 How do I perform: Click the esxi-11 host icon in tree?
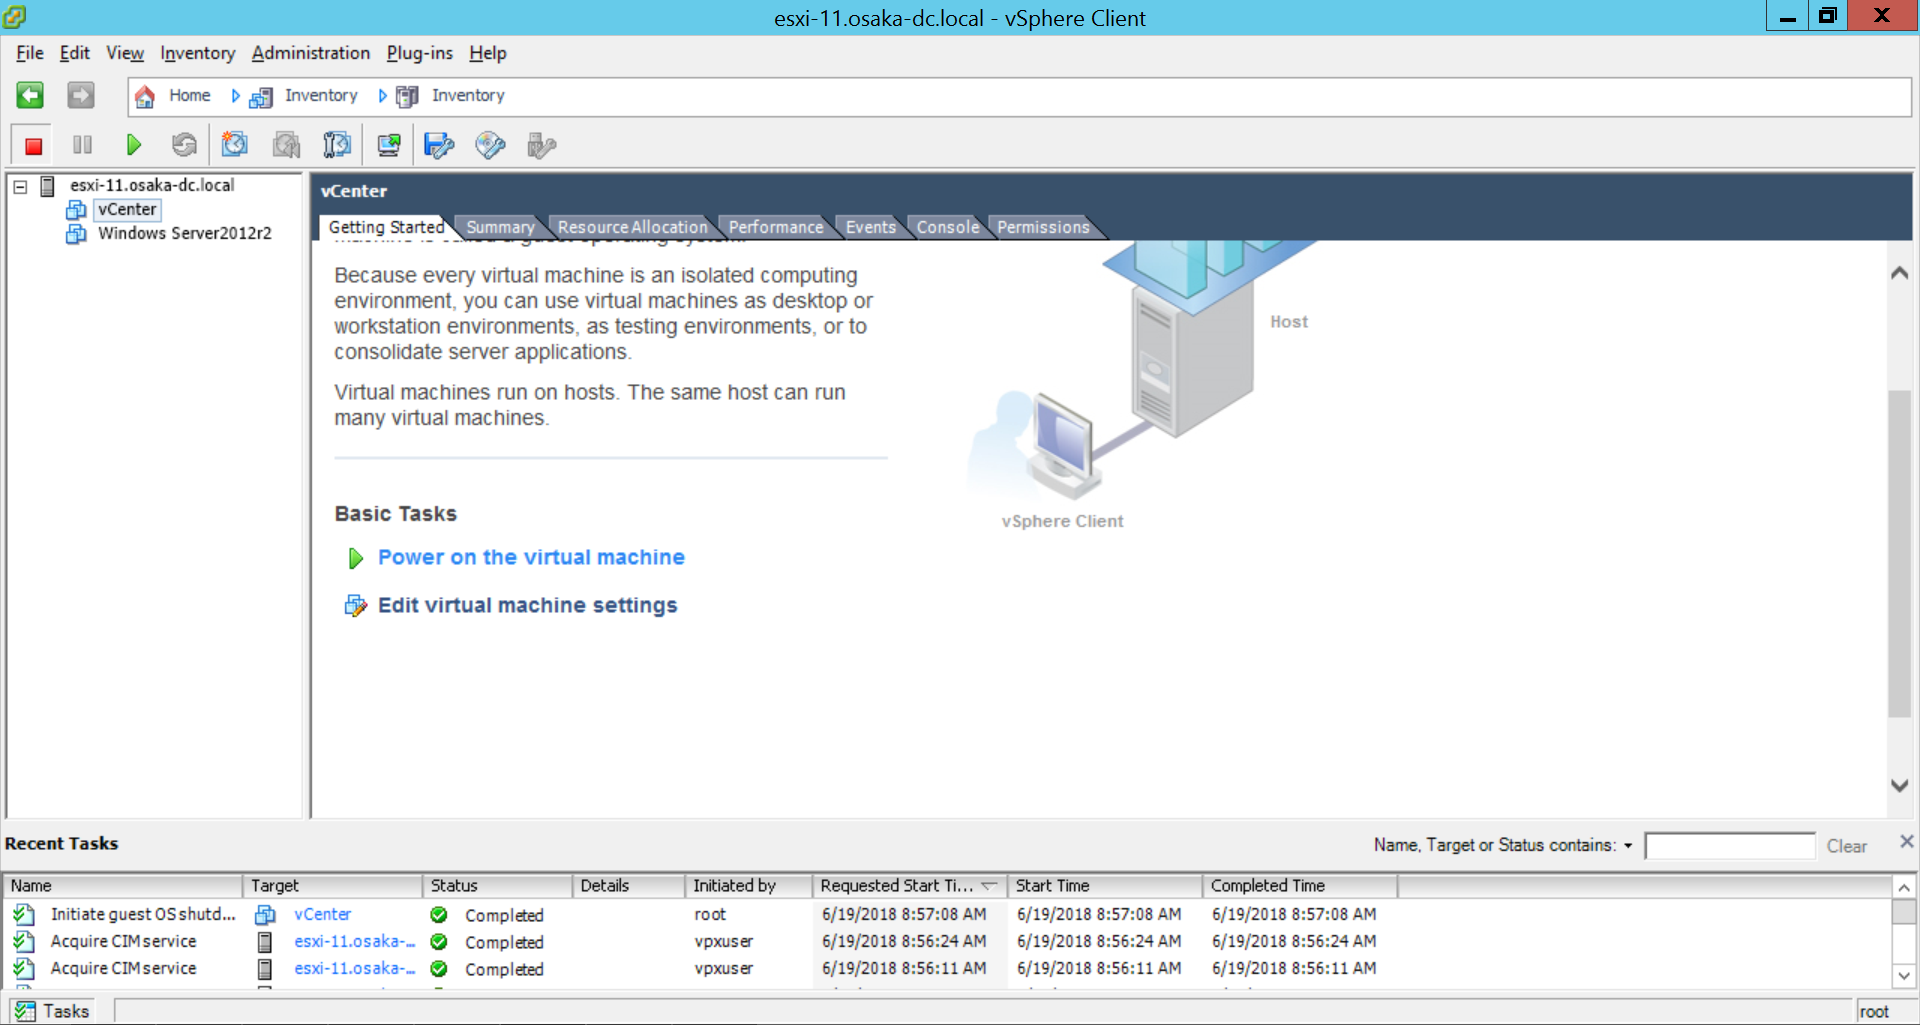click(x=47, y=186)
